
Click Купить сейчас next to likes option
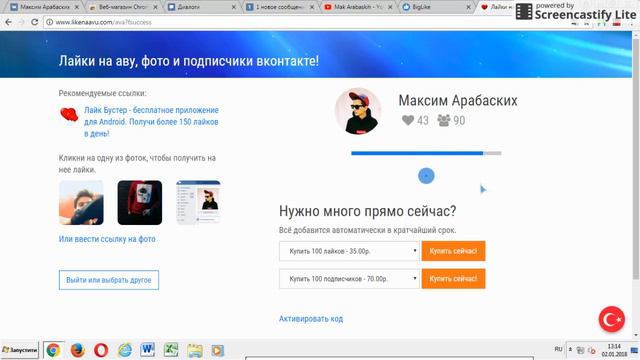(453, 251)
